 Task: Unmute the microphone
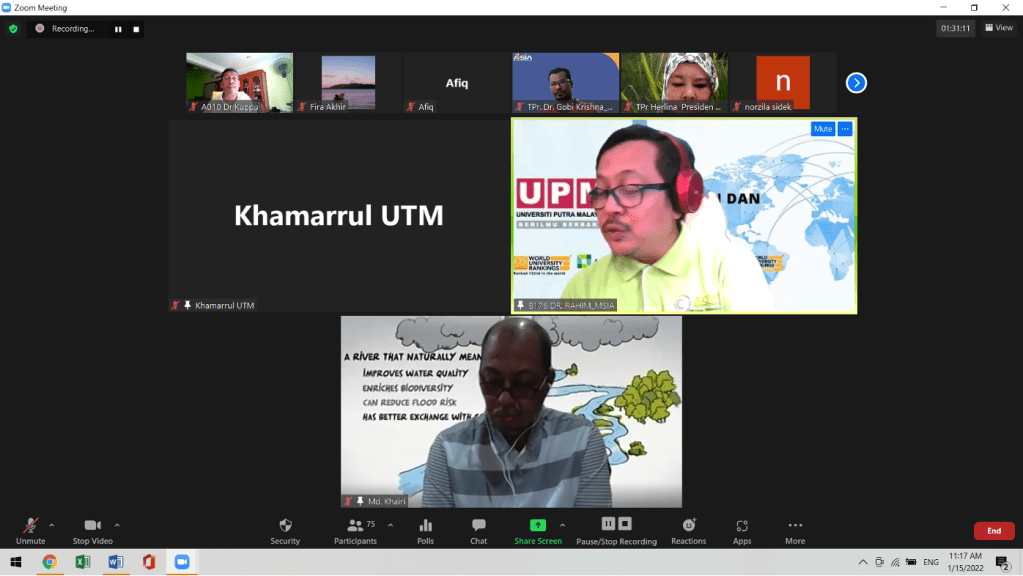click(x=30, y=530)
